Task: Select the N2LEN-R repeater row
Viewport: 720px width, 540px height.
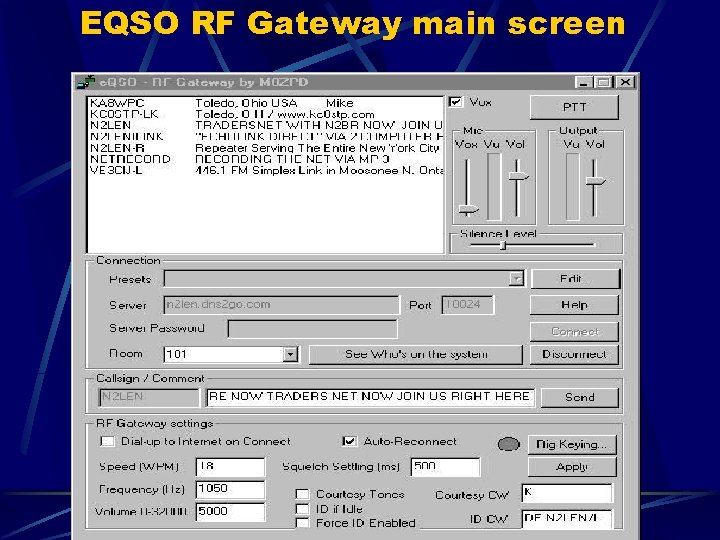Action: tap(265, 148)
